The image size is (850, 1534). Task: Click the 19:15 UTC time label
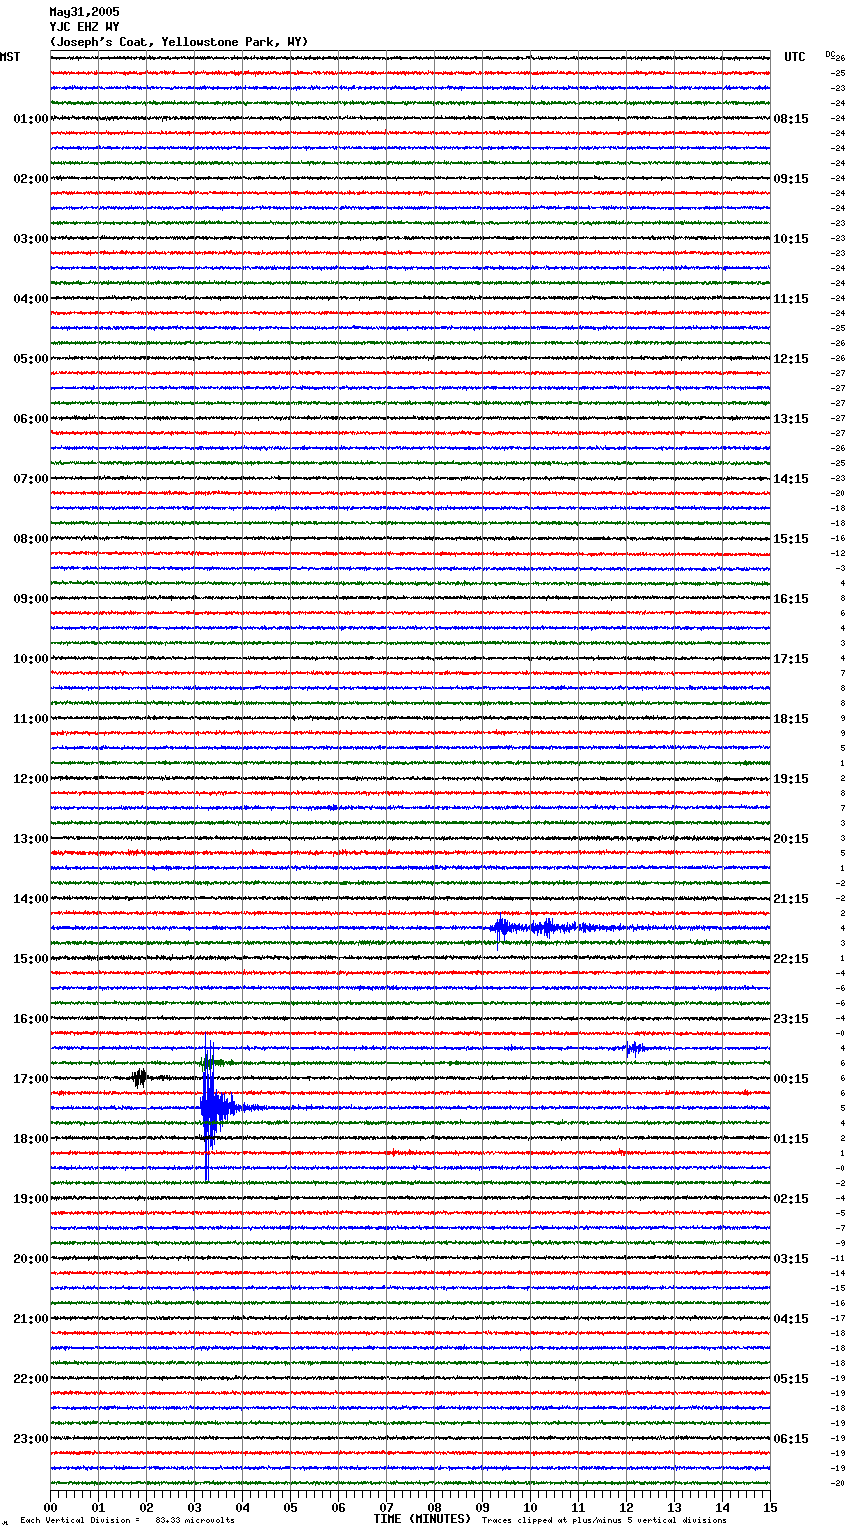[x=791, y=779]
